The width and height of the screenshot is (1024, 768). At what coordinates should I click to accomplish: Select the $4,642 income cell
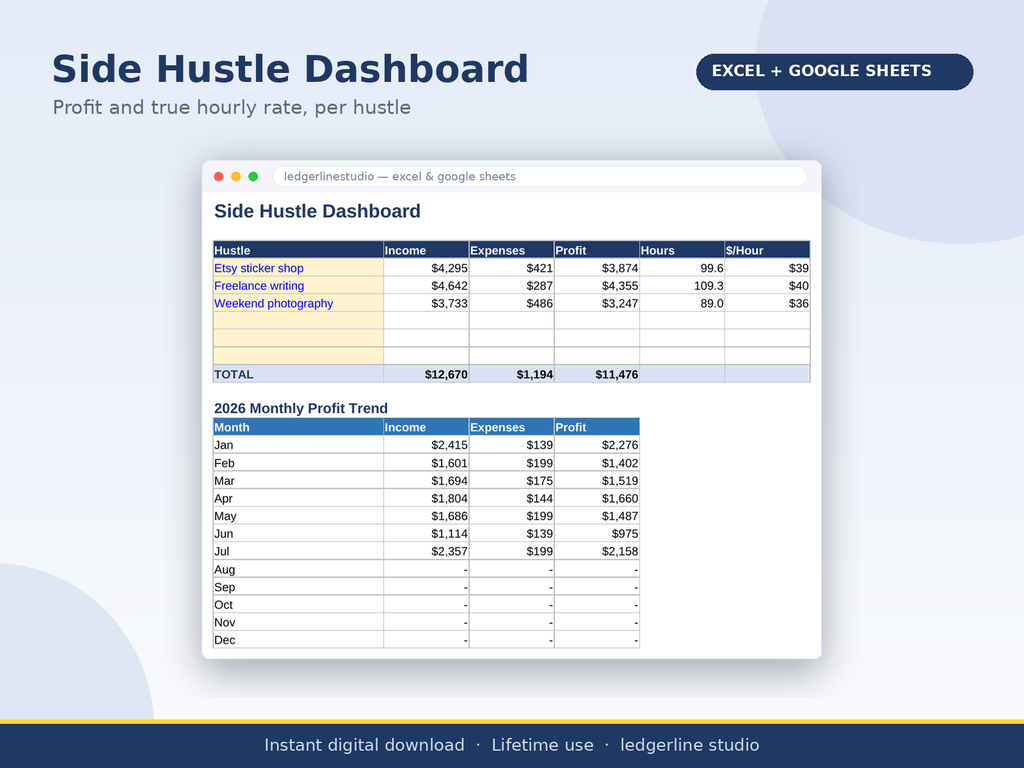click(x=426, y=285)
